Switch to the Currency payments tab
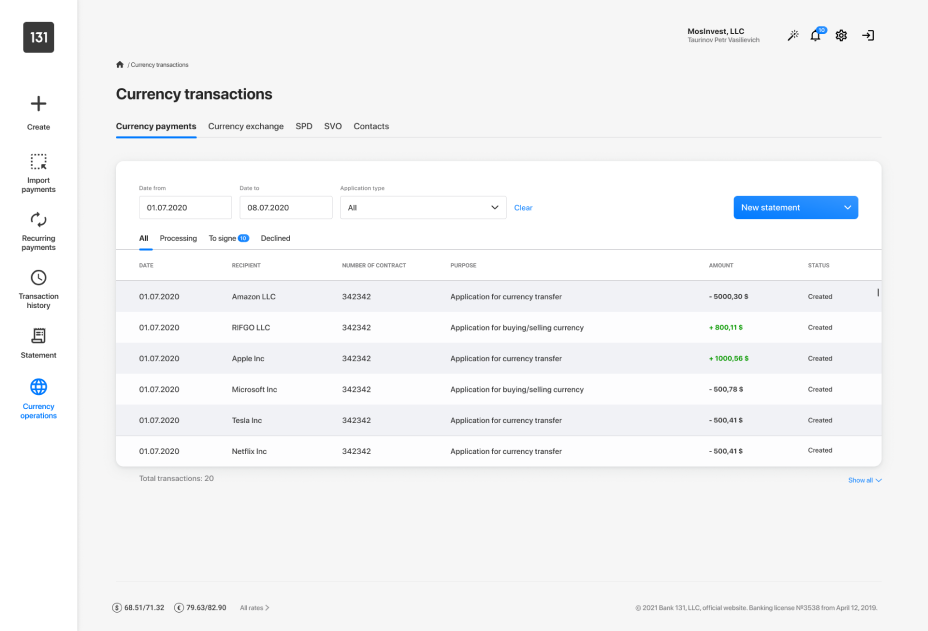Image resolution: width=928 pixels, height=631 pixels. tap(156, 126)
